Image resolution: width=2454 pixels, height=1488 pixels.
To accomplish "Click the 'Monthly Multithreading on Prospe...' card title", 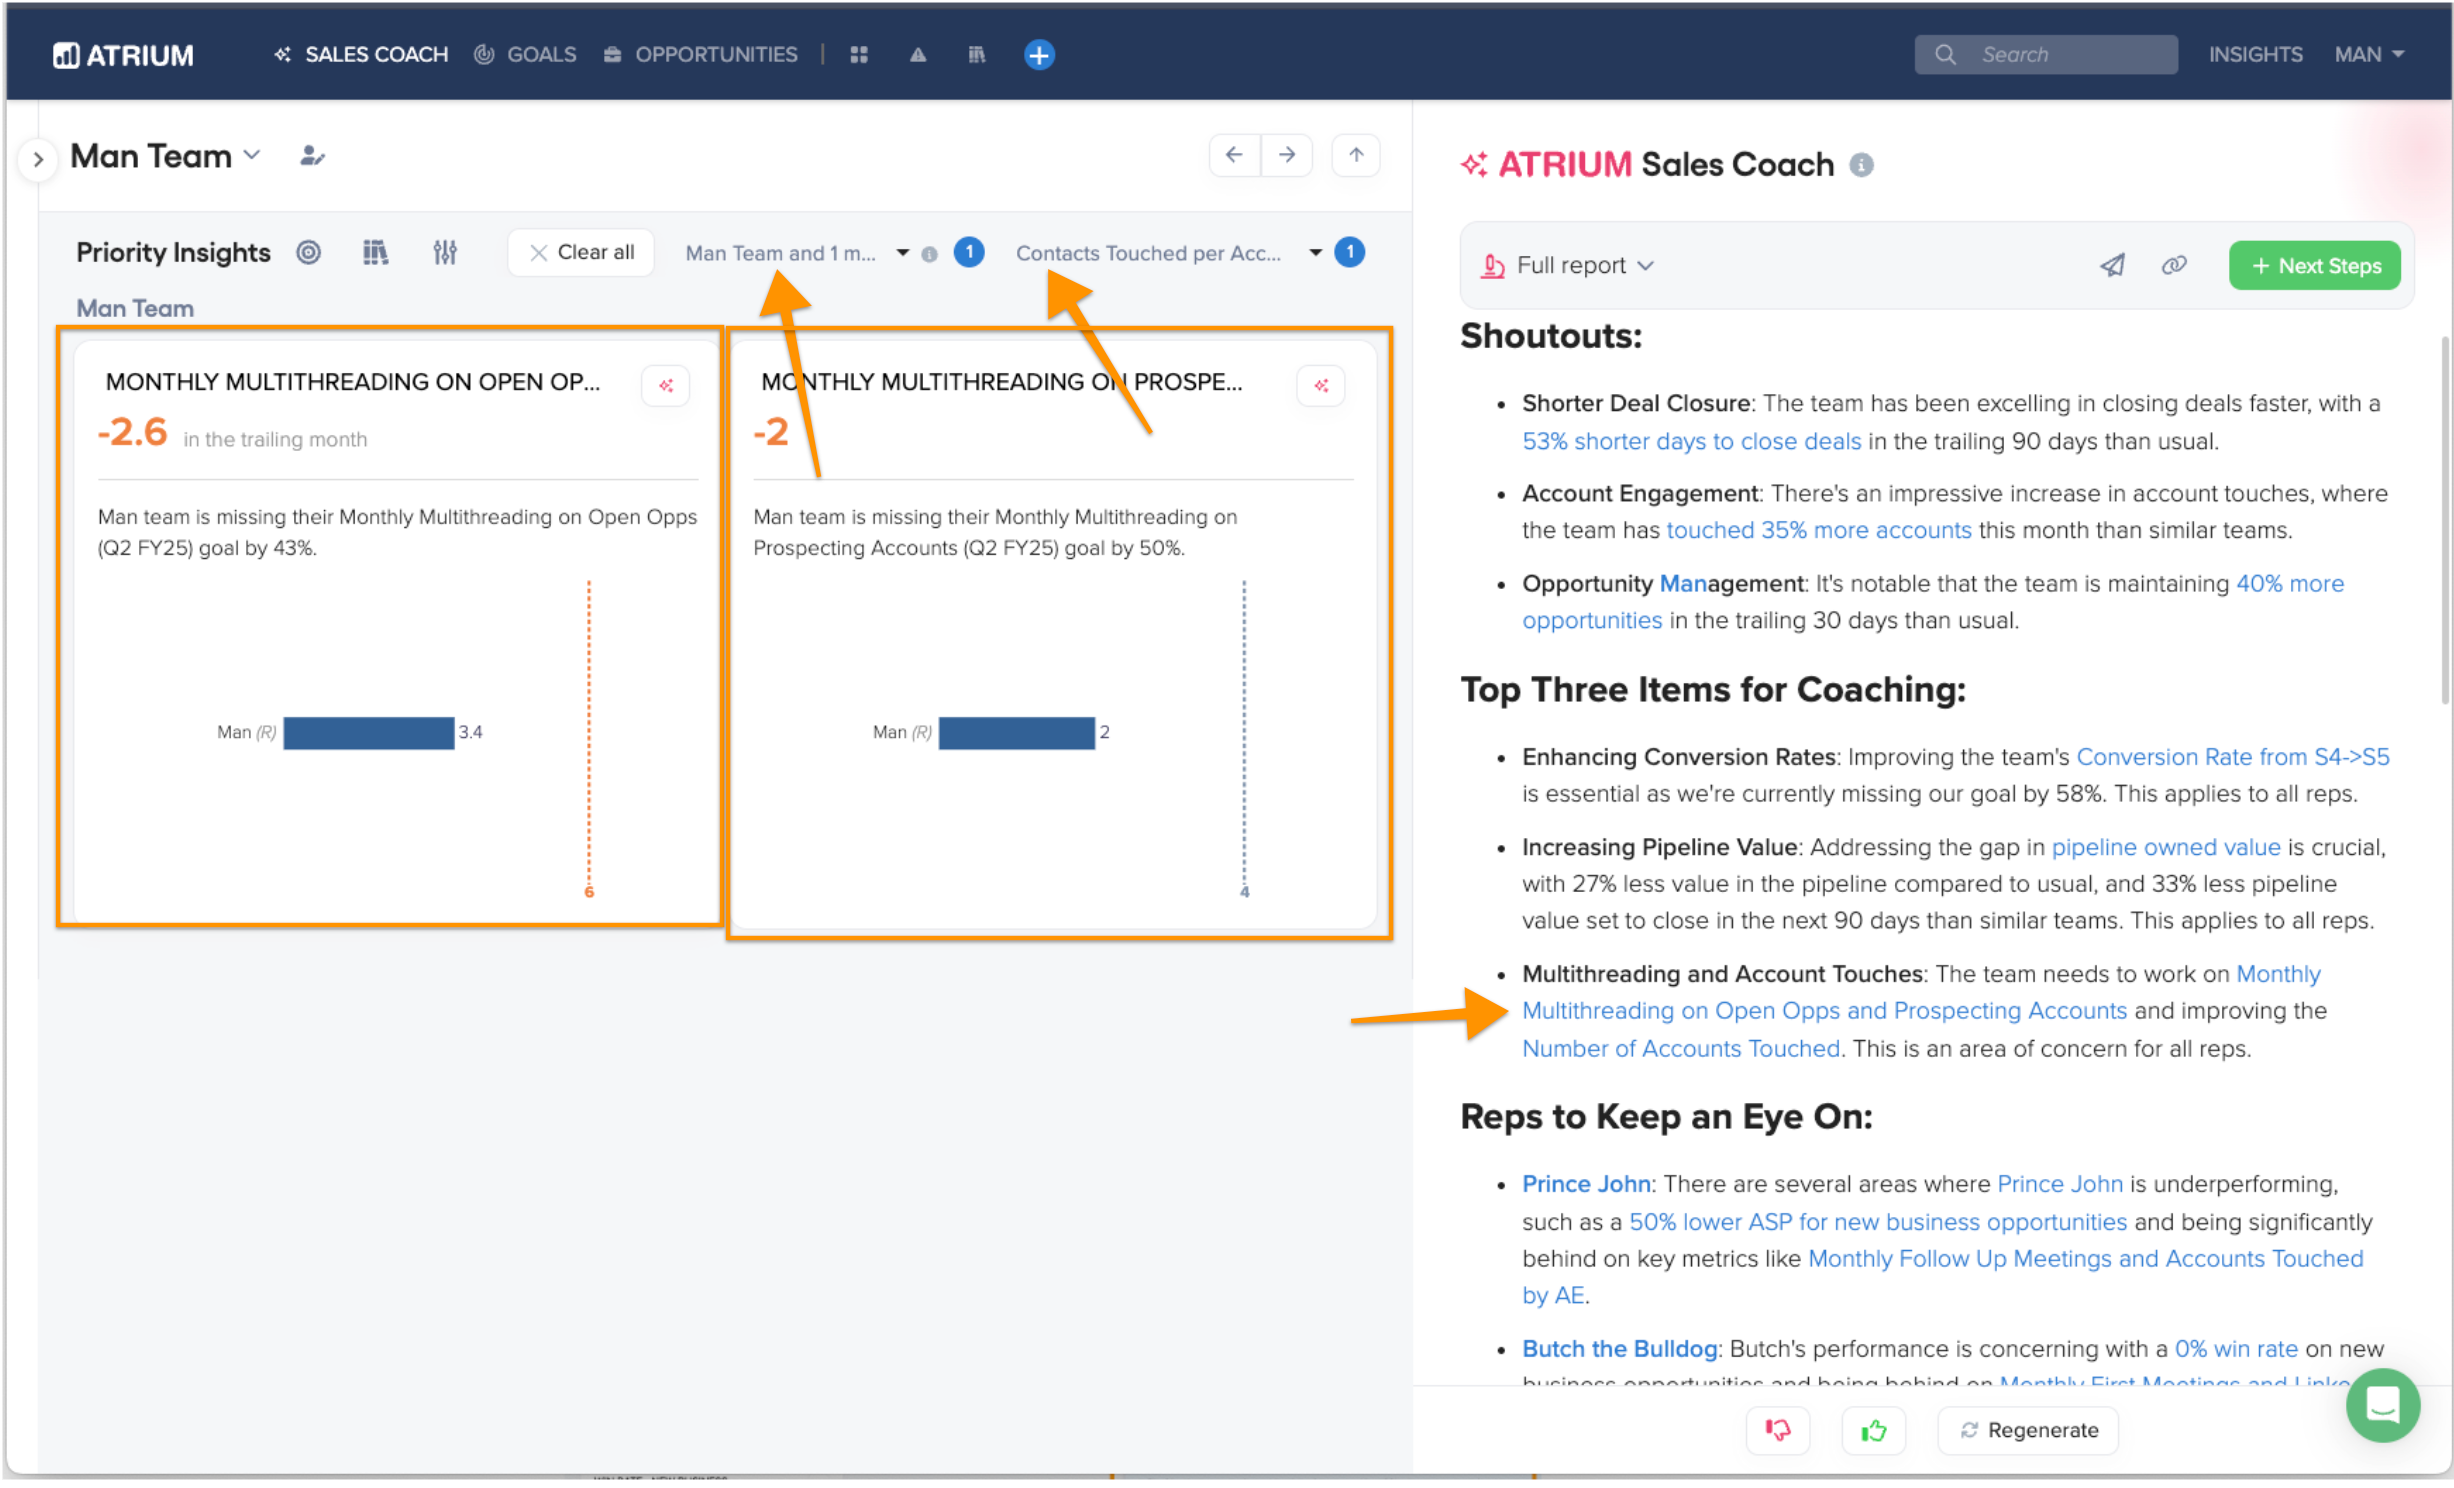I will (x=1001, y=381).
